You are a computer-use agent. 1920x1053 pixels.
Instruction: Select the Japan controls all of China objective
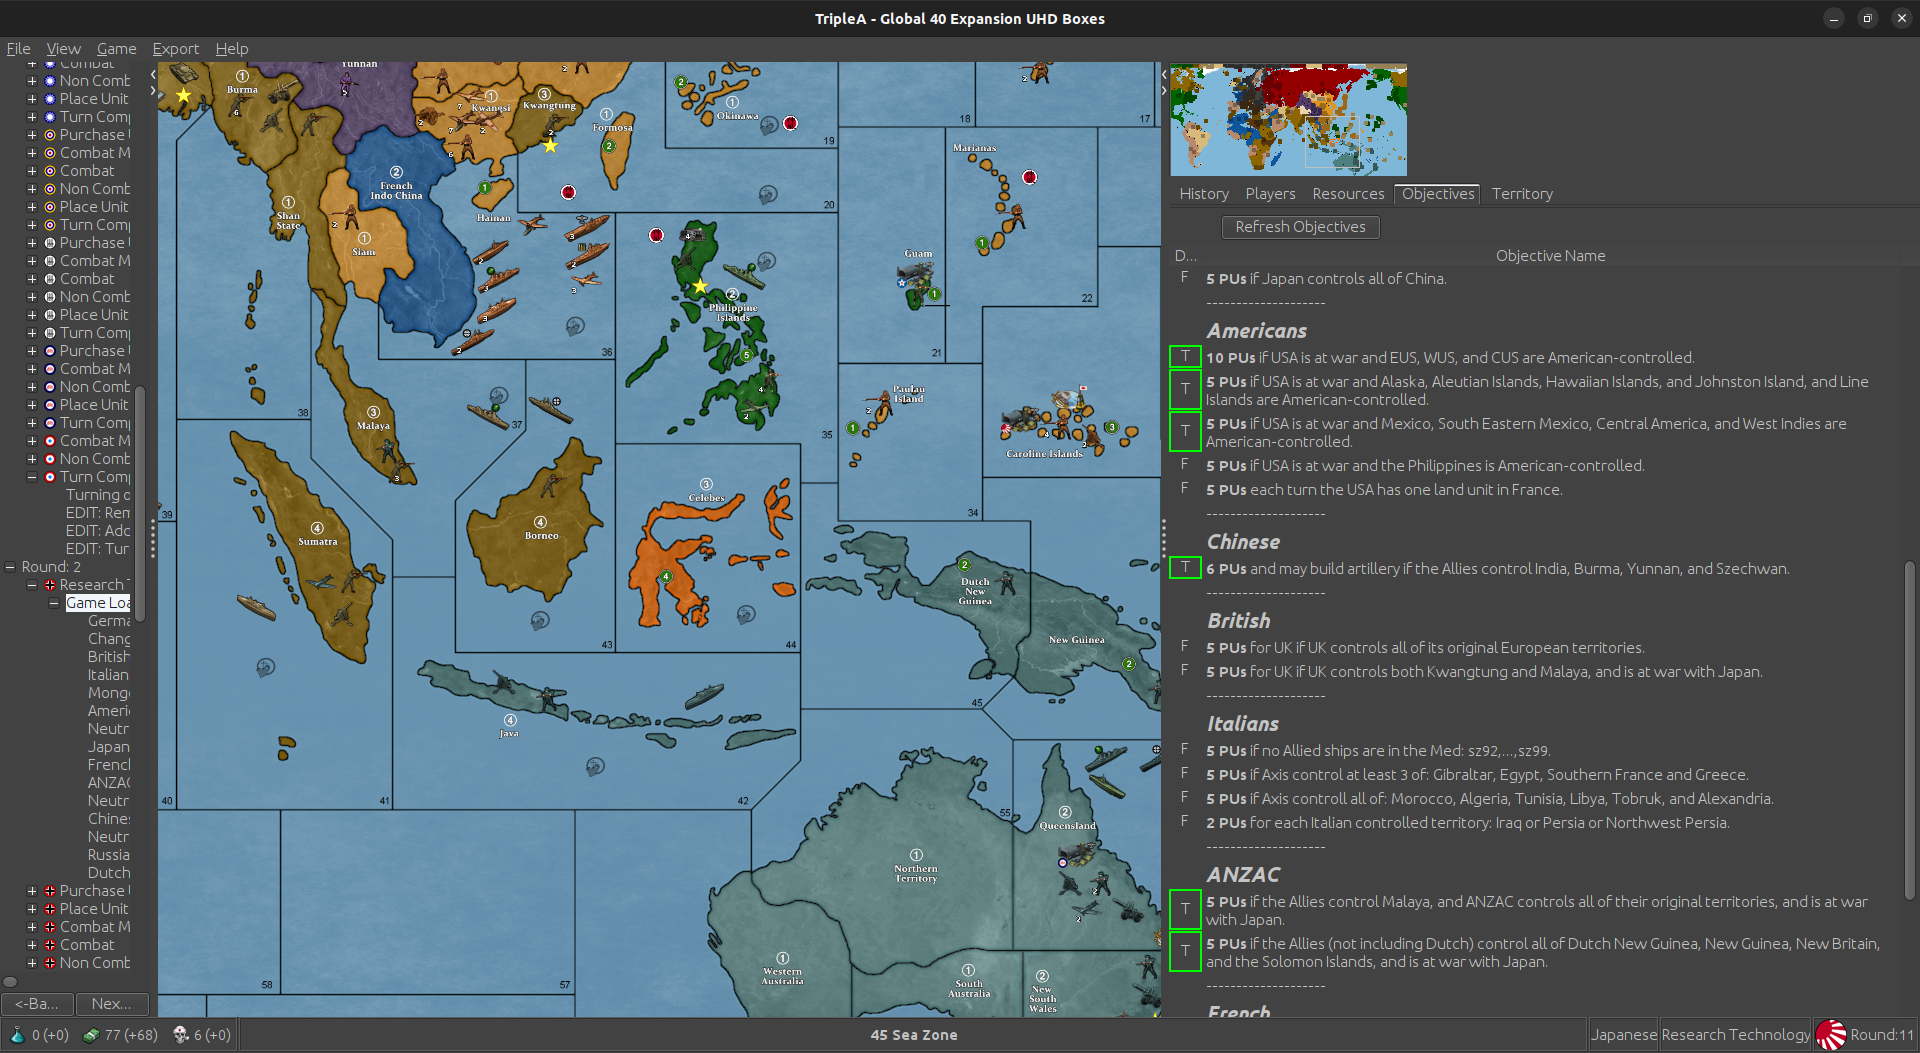[1326, 279]
